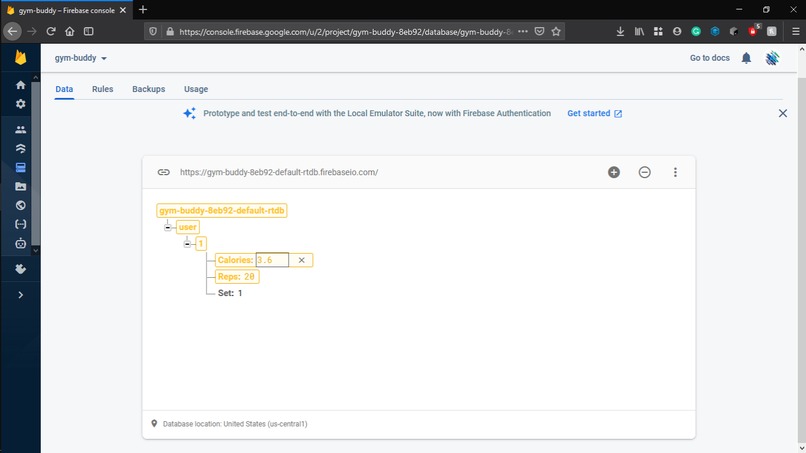Collapse the node named 1
The height and width of the screenshot is (453, 806).
(x=187, y=243)
